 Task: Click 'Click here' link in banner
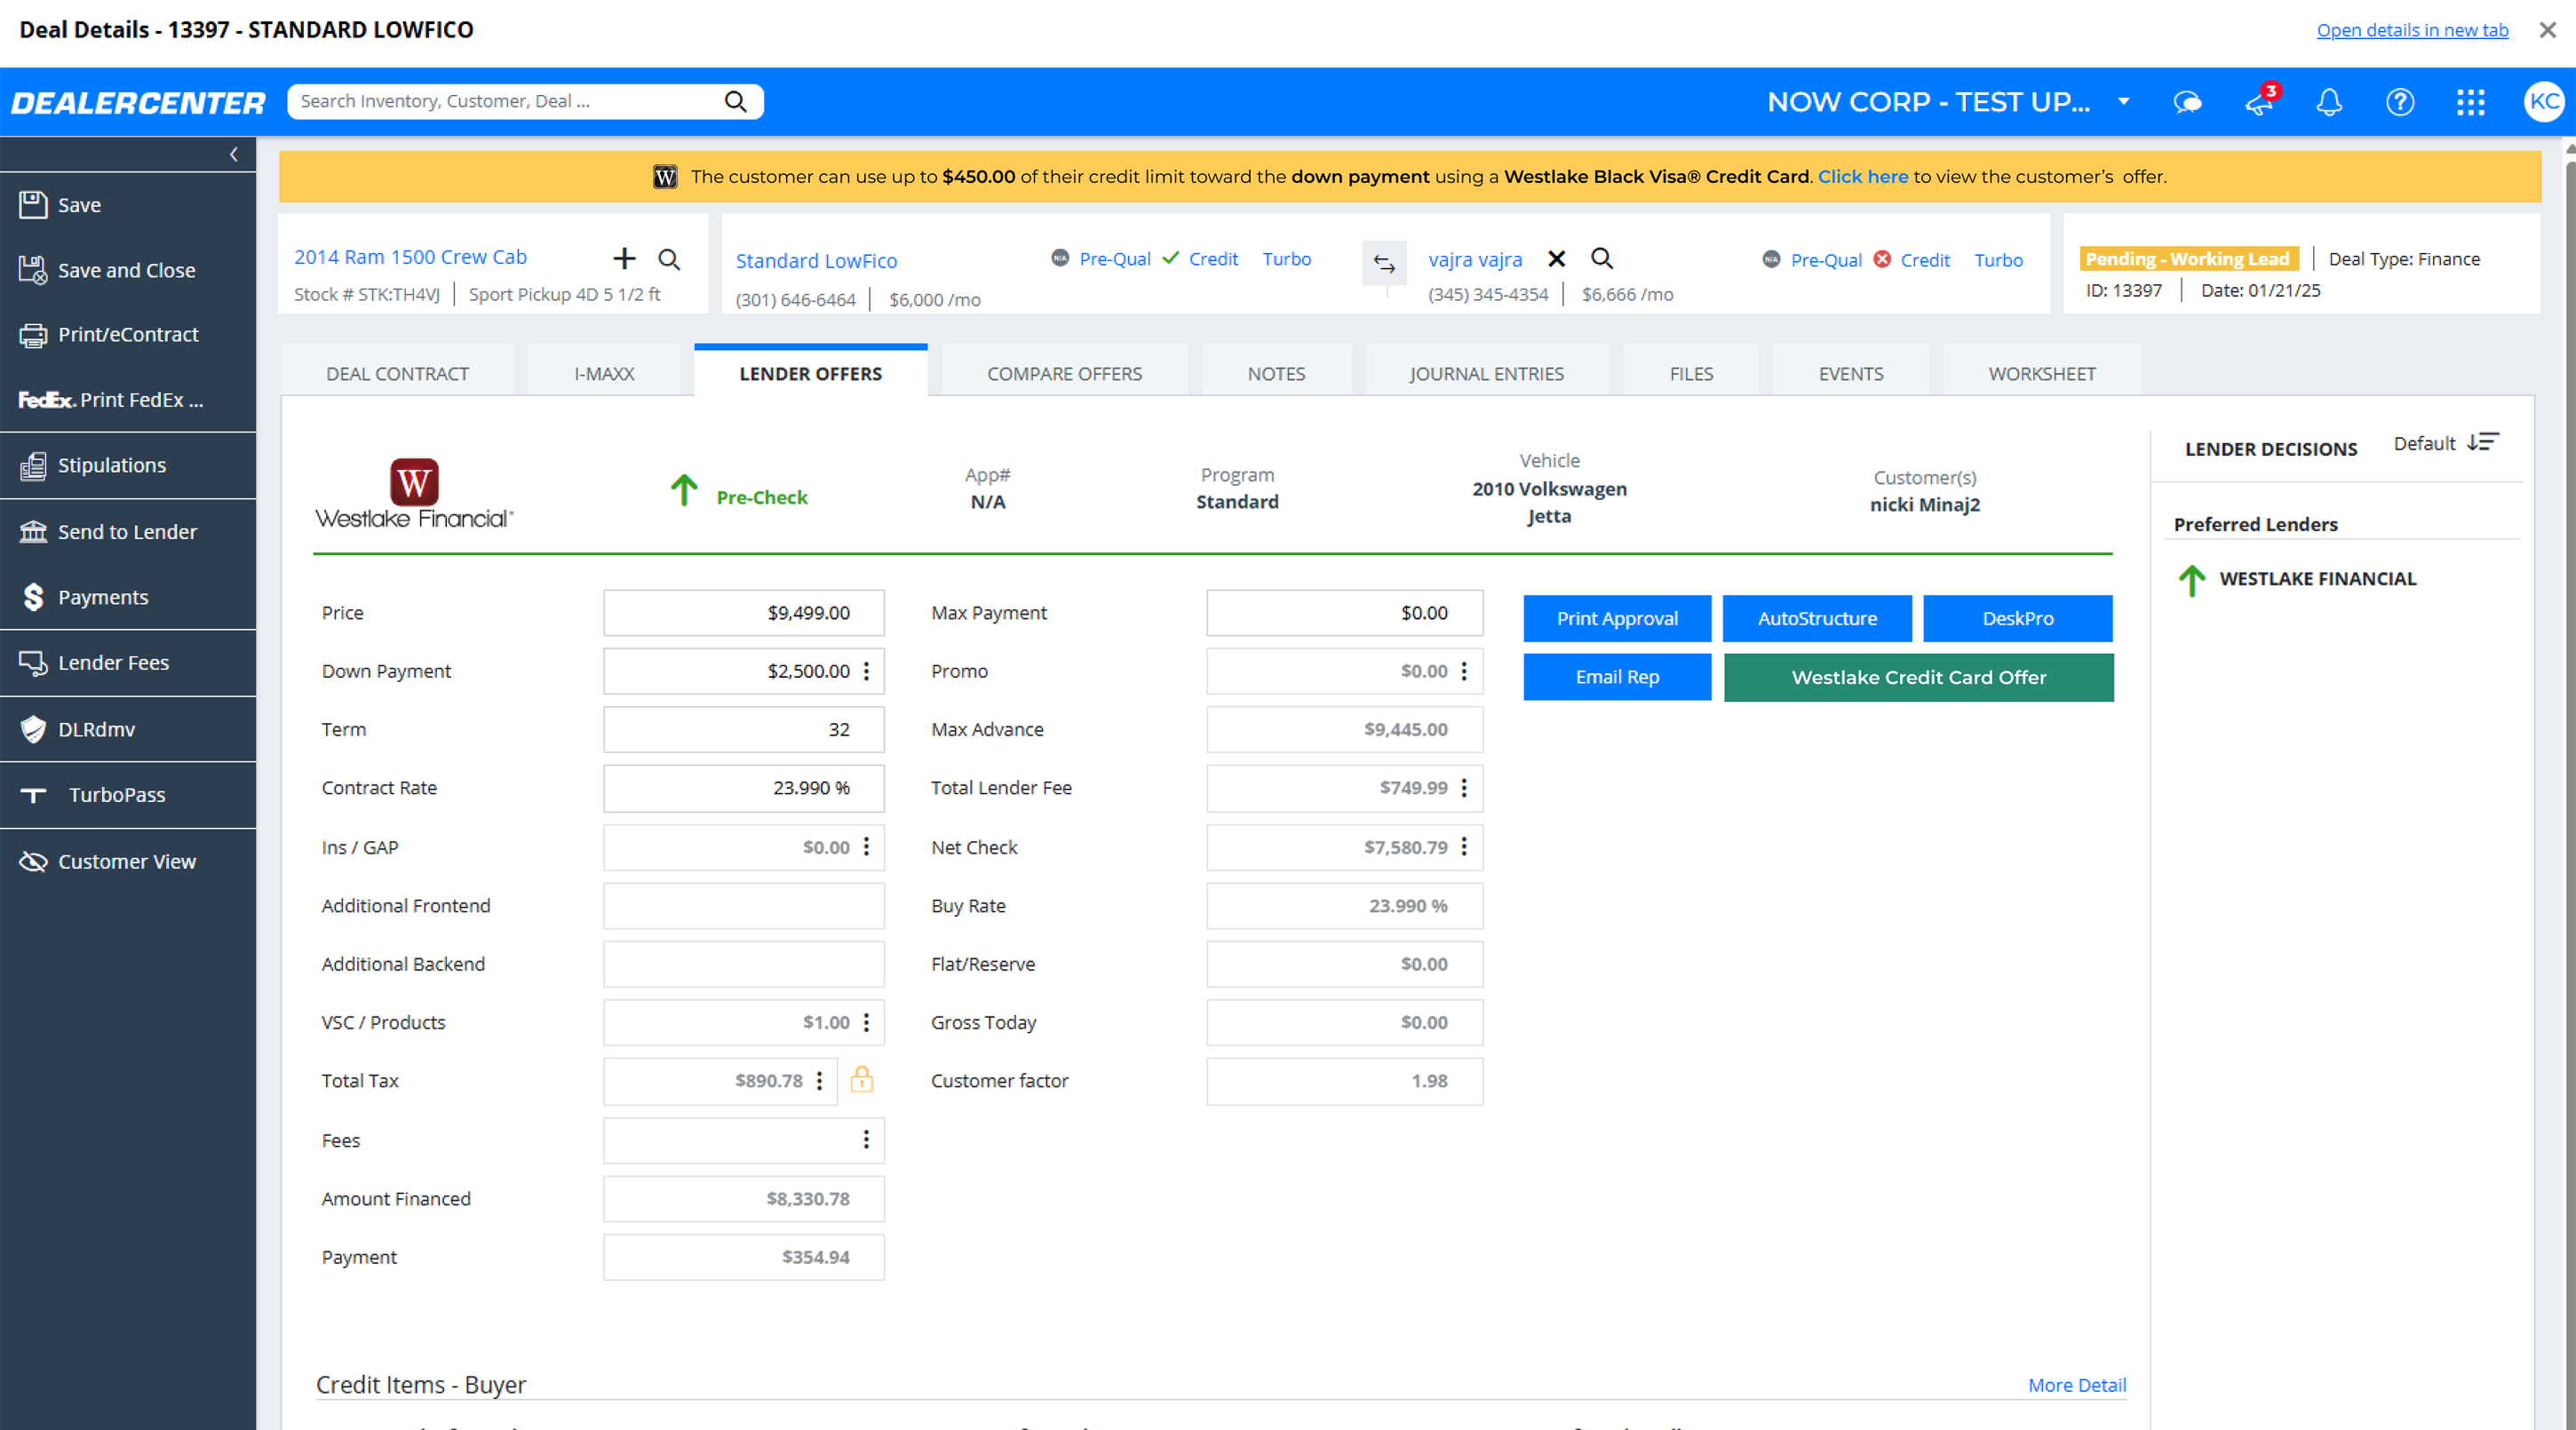tap(1862, 177)
